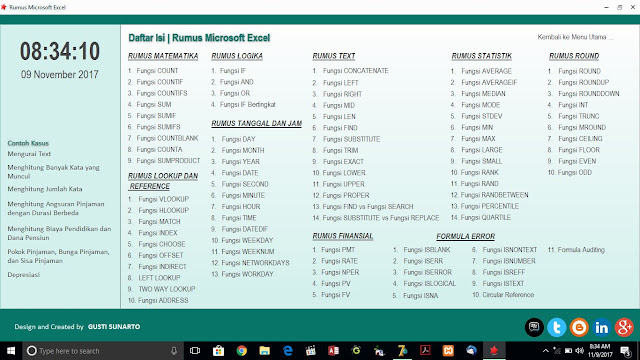The width and height of the screenshot is (640, 360).
Task: Launch Adobe Acrobat from the taskbar
Action: [x=425, y=351]
